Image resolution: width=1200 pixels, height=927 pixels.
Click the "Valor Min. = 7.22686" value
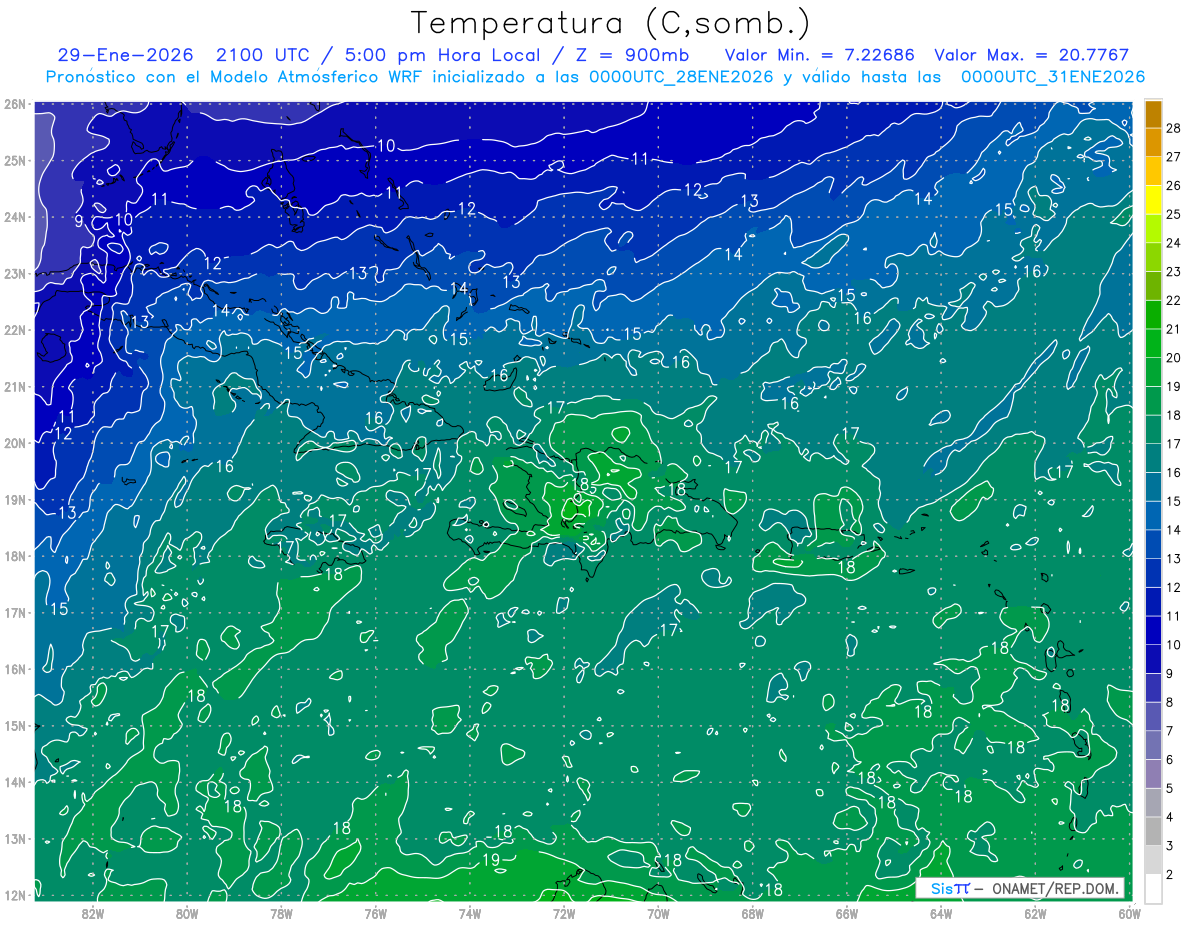coord(820,56)
